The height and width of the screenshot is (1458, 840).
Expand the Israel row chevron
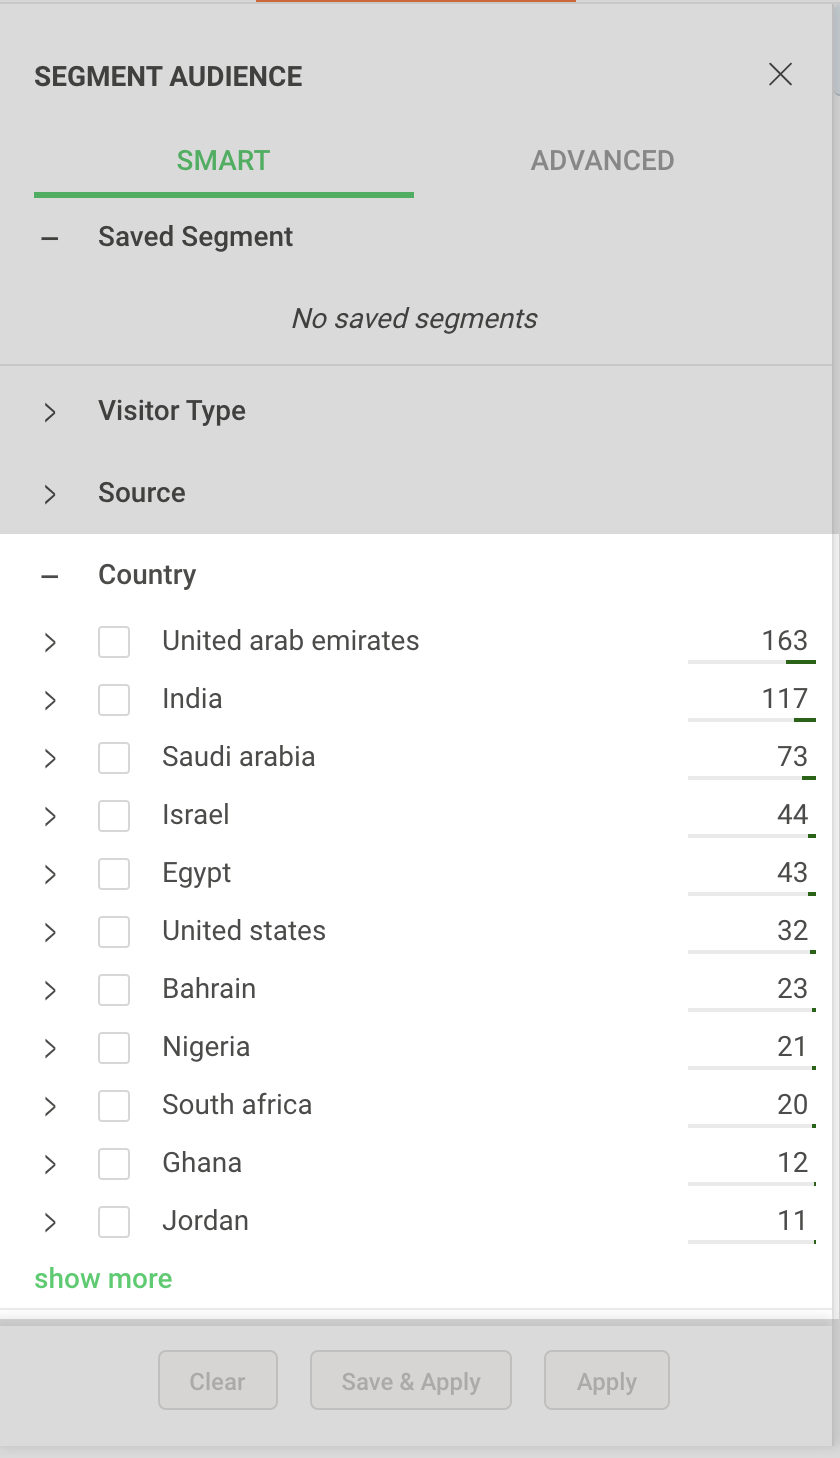click(x=50, y=816)
